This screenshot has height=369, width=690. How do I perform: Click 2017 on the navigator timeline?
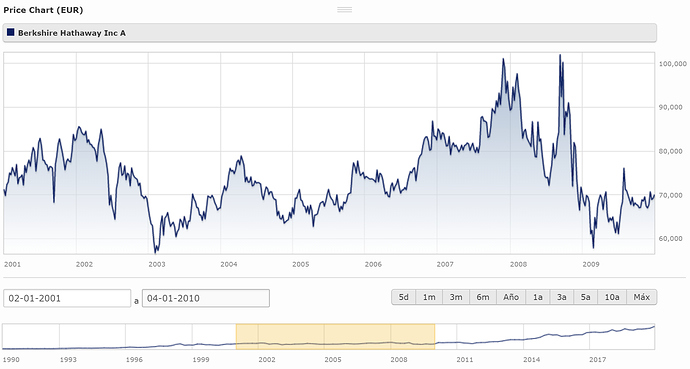[x=598, y=359]
